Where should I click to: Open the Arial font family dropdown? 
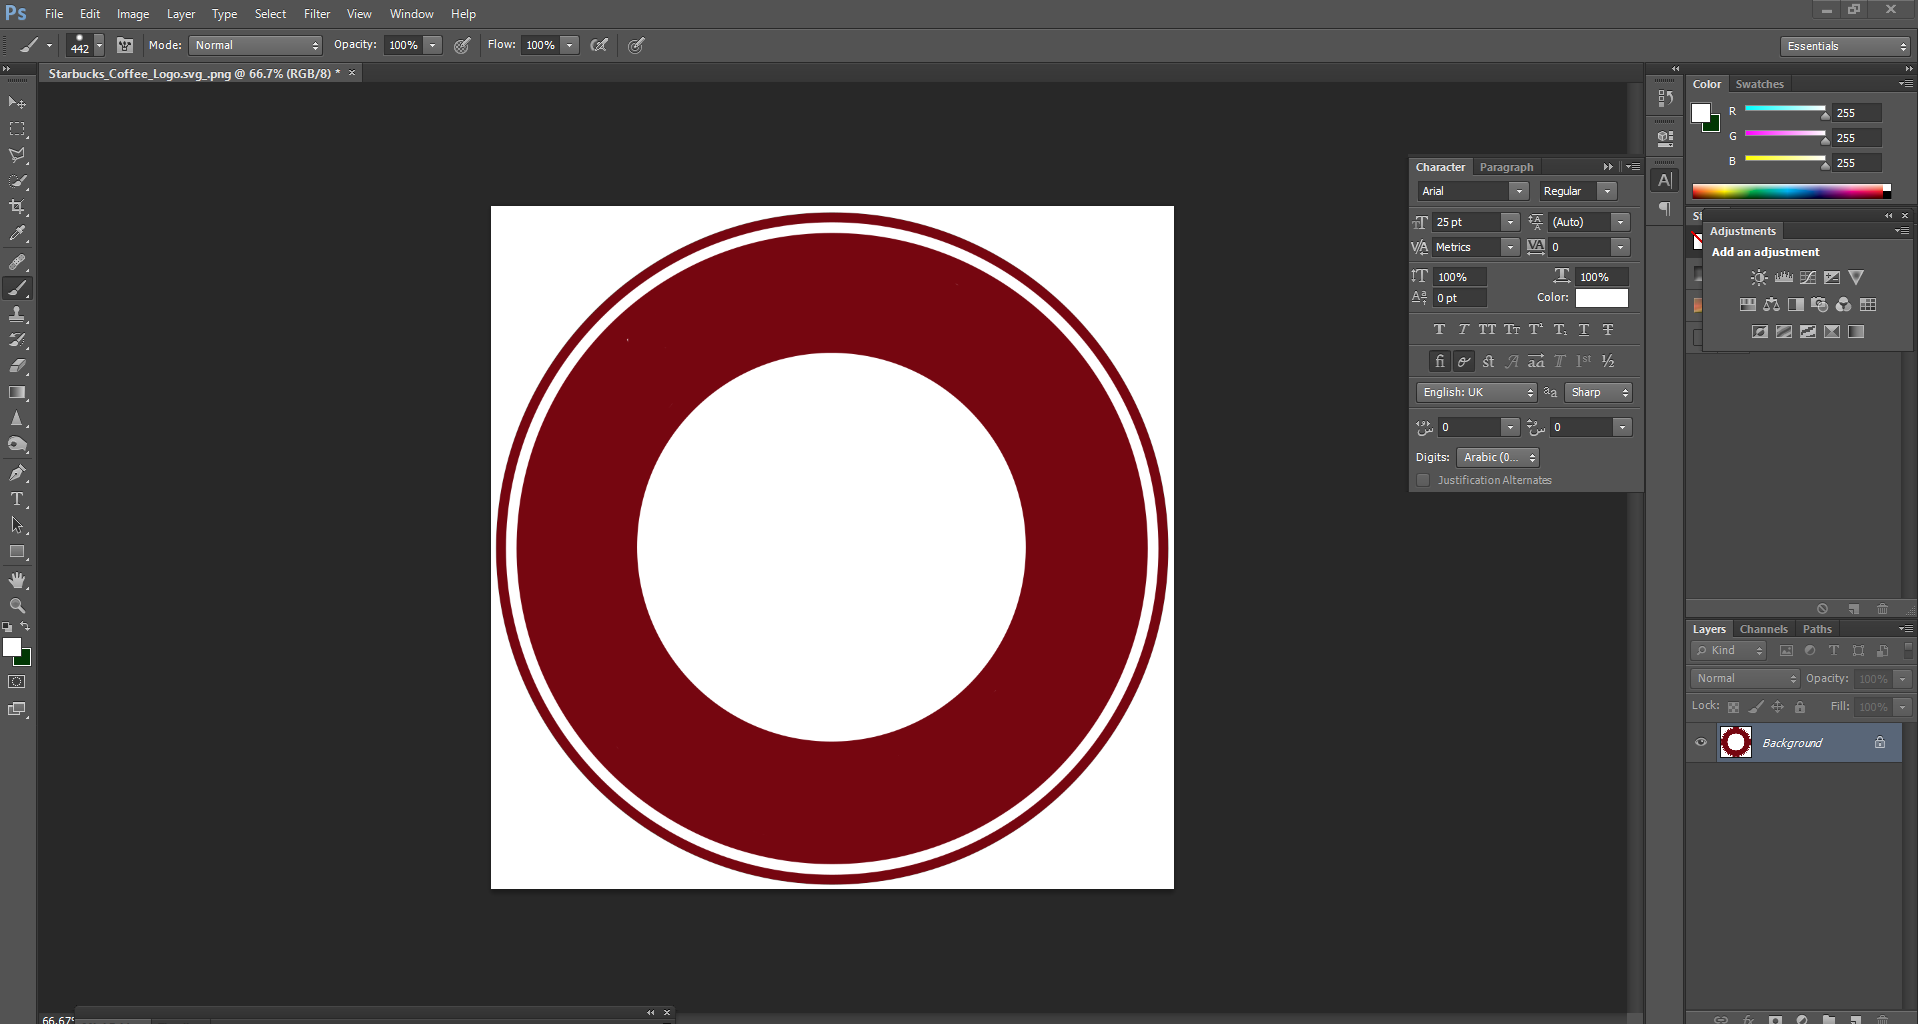coord(1519,191)
